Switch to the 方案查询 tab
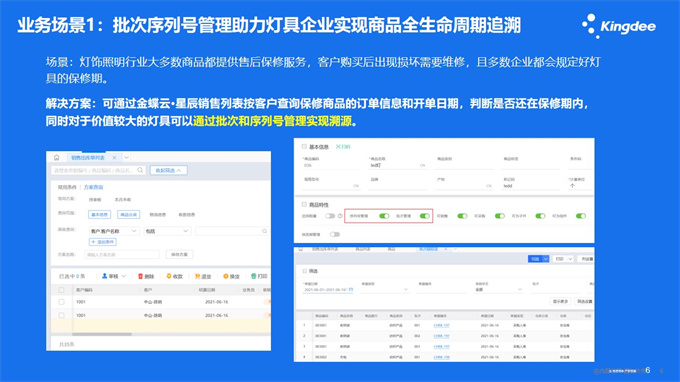680x382 pixels. 93,187
